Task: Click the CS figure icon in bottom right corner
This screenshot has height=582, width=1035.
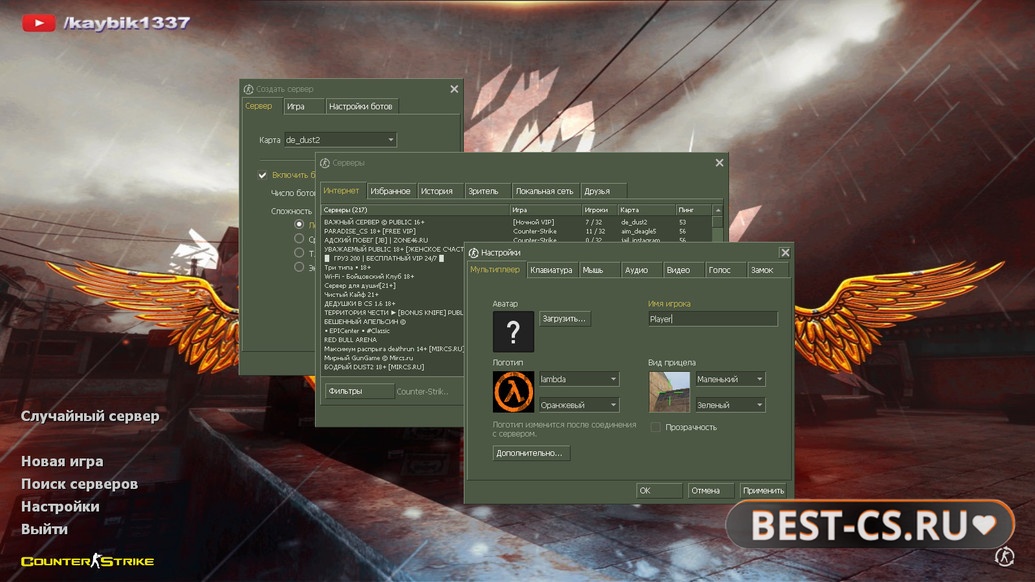Action: pyautogui.click(x=1004, y=556)
